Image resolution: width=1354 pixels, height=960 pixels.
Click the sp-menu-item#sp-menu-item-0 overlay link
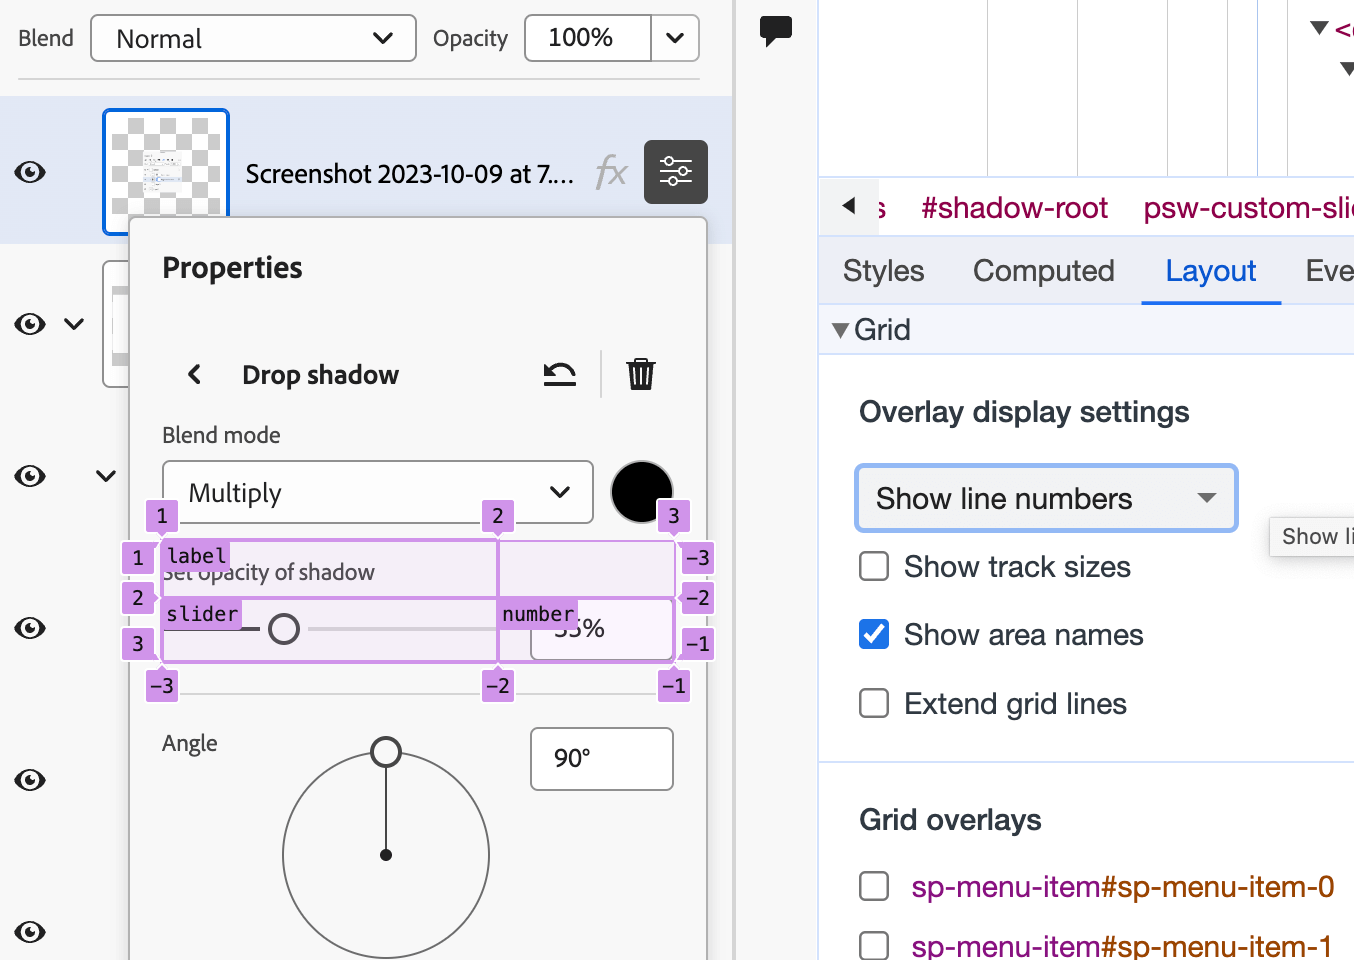point(1122,887)
